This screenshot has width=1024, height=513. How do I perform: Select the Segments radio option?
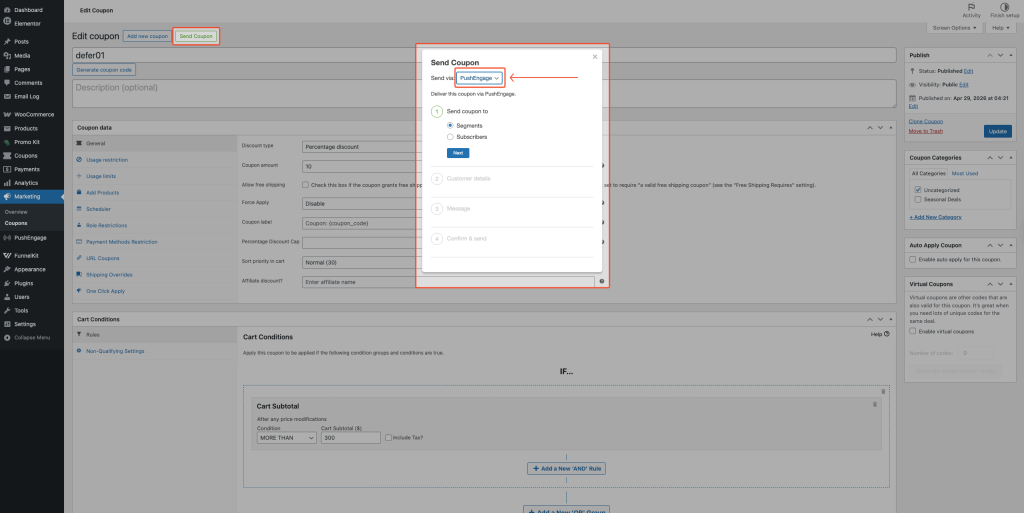click(x=450, y=125)
